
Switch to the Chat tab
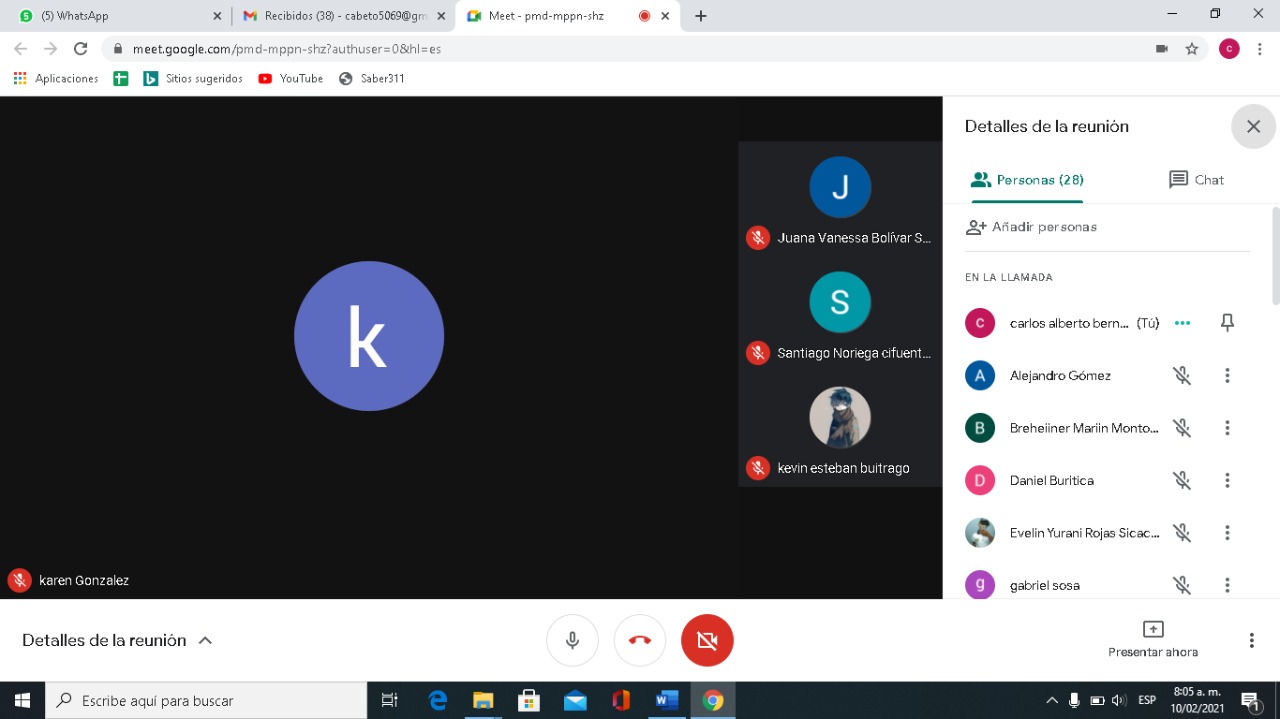pyautogui.click(x=1196, y=180)
